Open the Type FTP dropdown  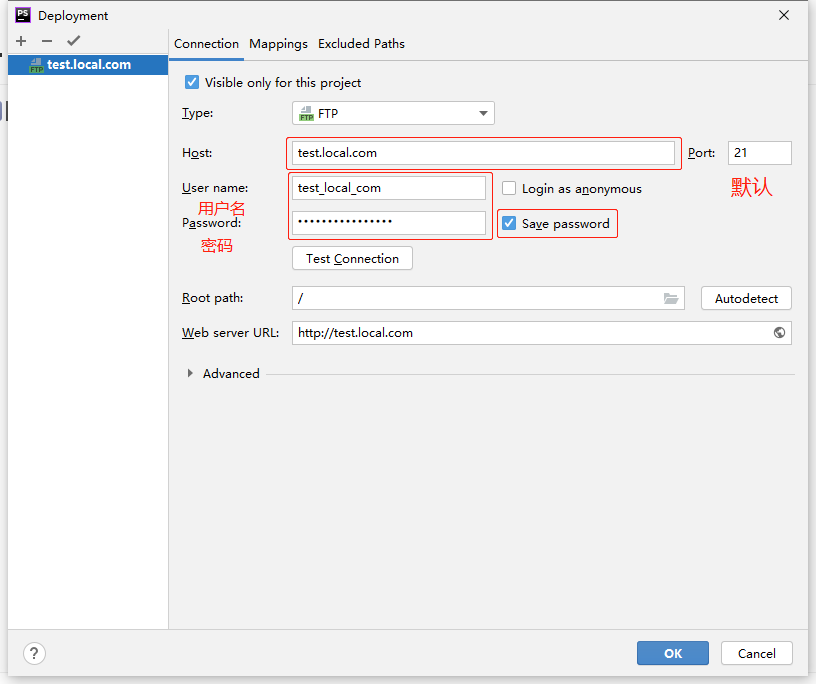pos(393,113)
